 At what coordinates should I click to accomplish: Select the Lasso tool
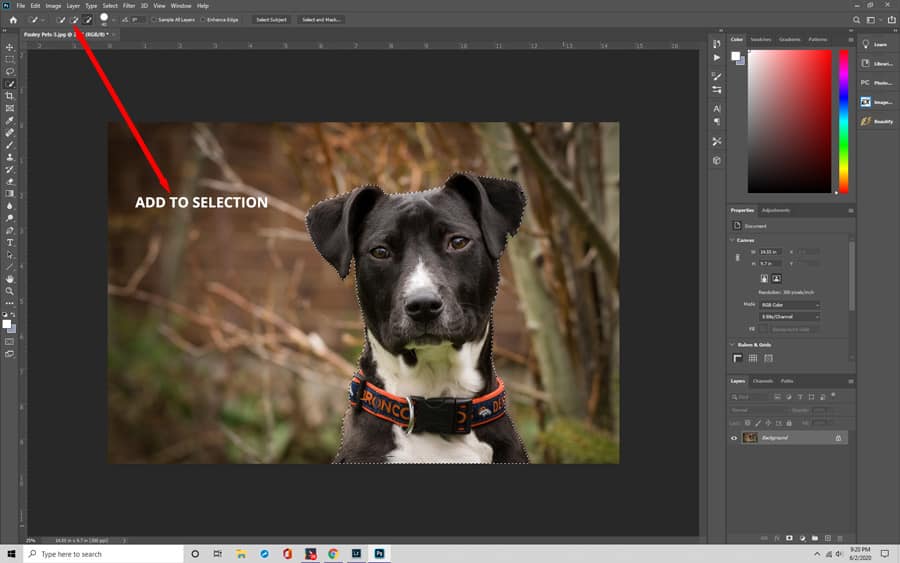click(x=10, y=72)
